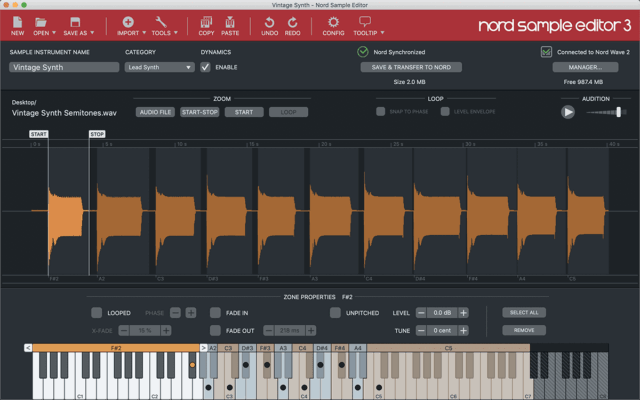Select the C5 zone bar
The image size is (640, 400).
tap(448, 348)
